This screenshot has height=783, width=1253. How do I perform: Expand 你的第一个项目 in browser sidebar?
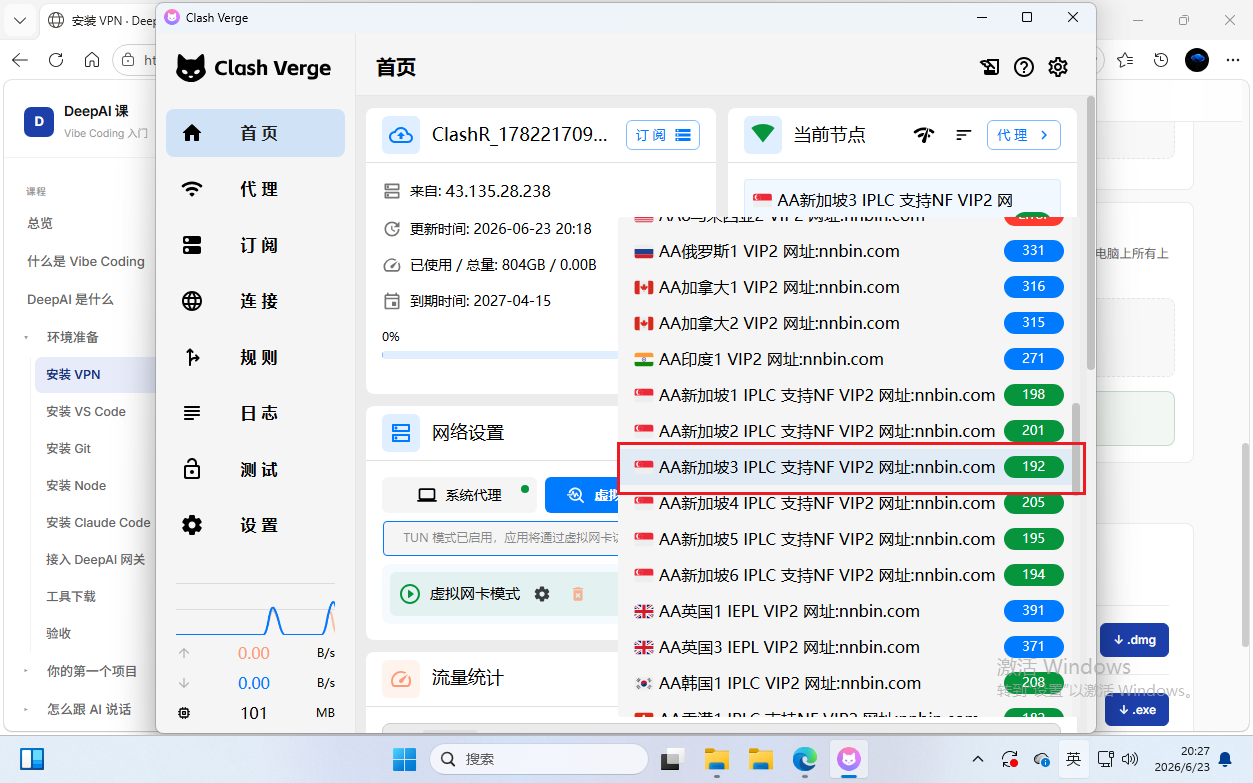pos(27,671)
